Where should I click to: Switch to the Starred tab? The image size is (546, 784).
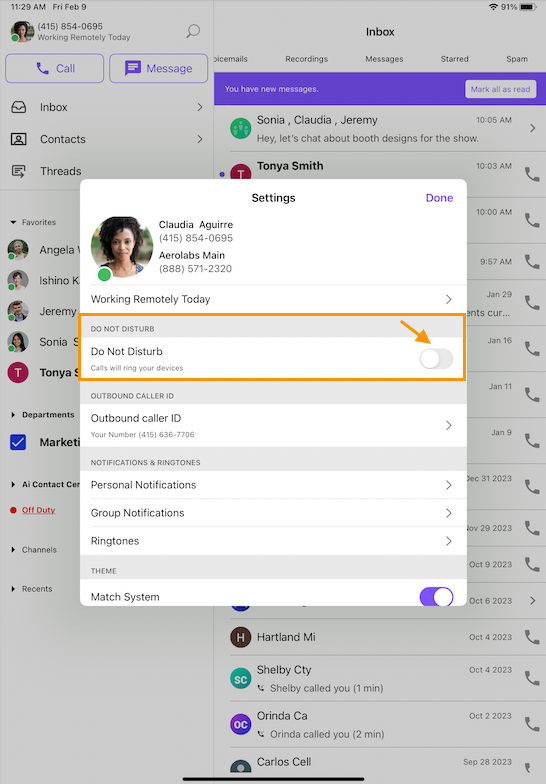point(454,59)
